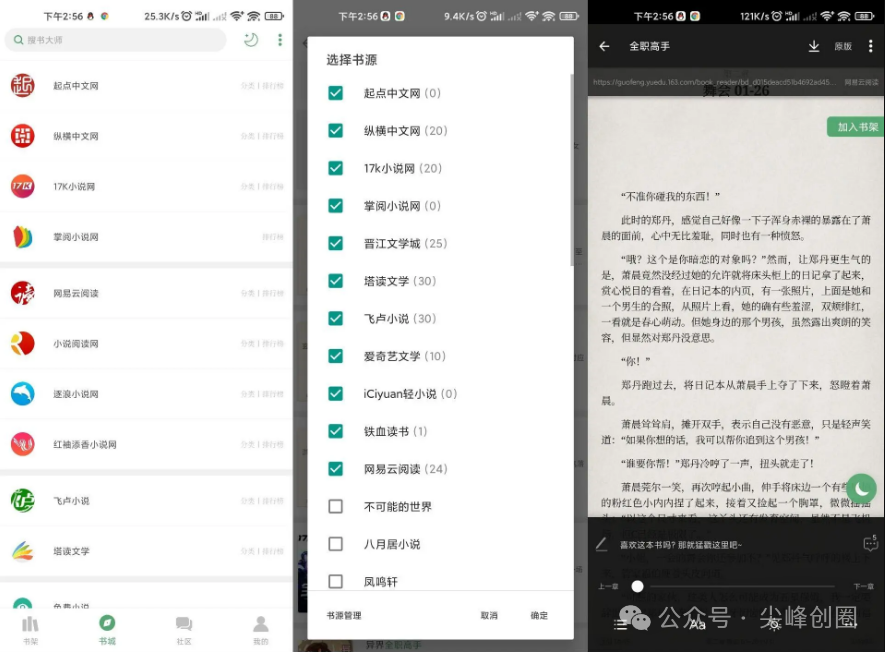
Task: Tap the pencil write-comment icon
Action: pos(602,544)
